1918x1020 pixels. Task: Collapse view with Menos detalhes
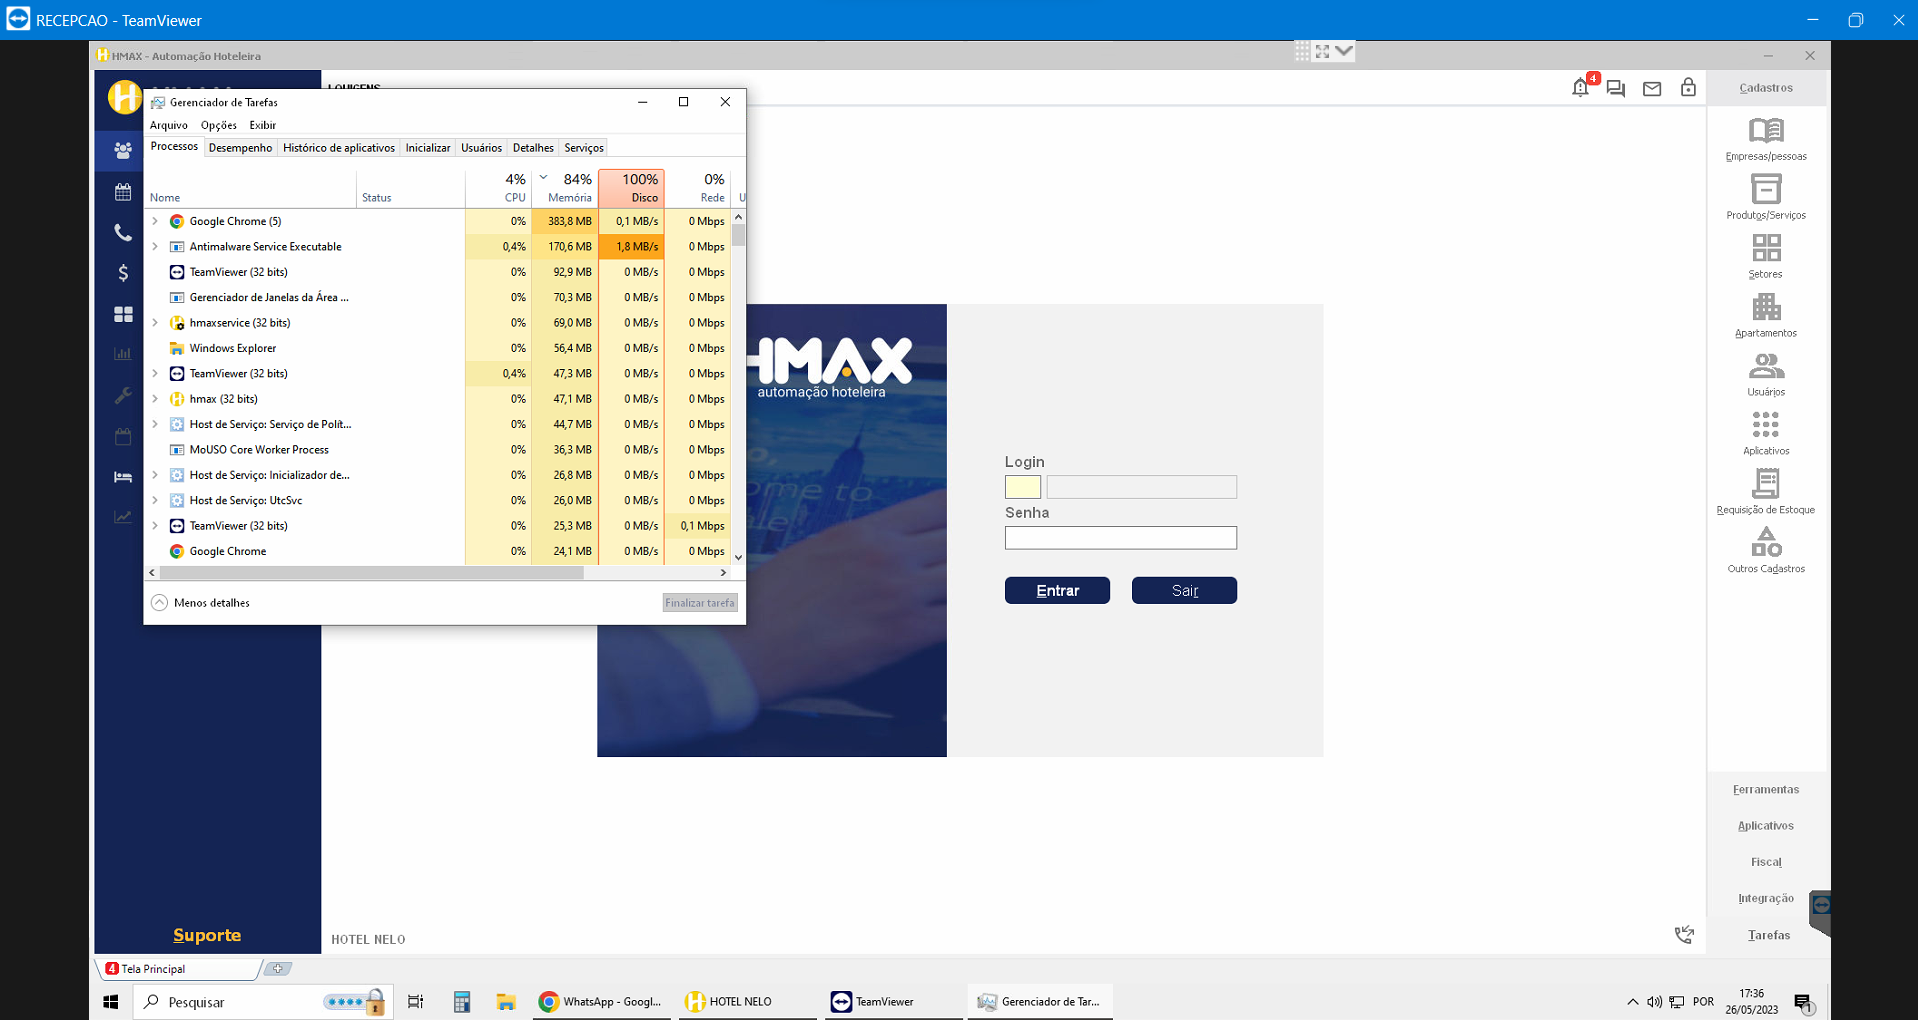(x=201, y=603)
